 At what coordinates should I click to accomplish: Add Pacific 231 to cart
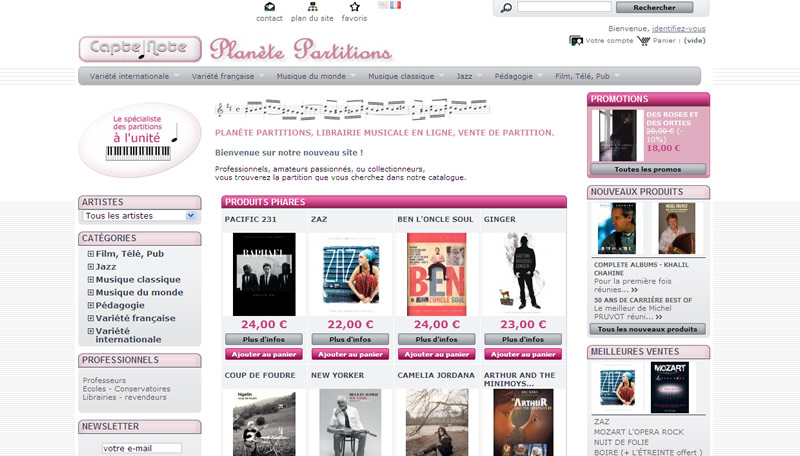(x=264, y=354)
